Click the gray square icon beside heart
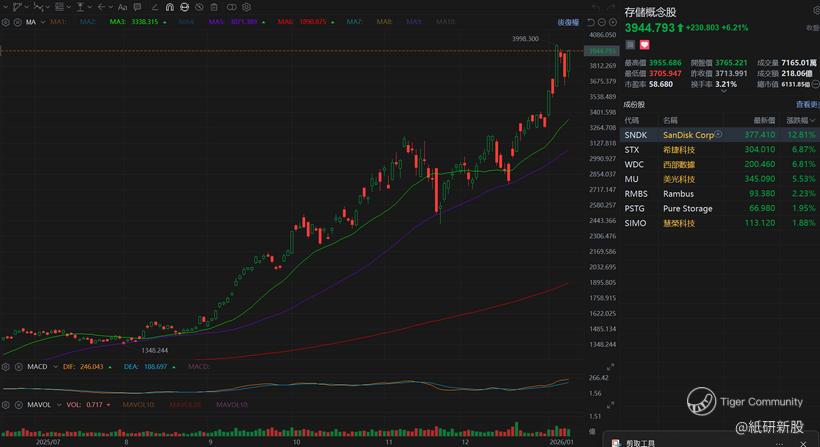The height and width of the screenshot is (447, 820). (630, 45)
